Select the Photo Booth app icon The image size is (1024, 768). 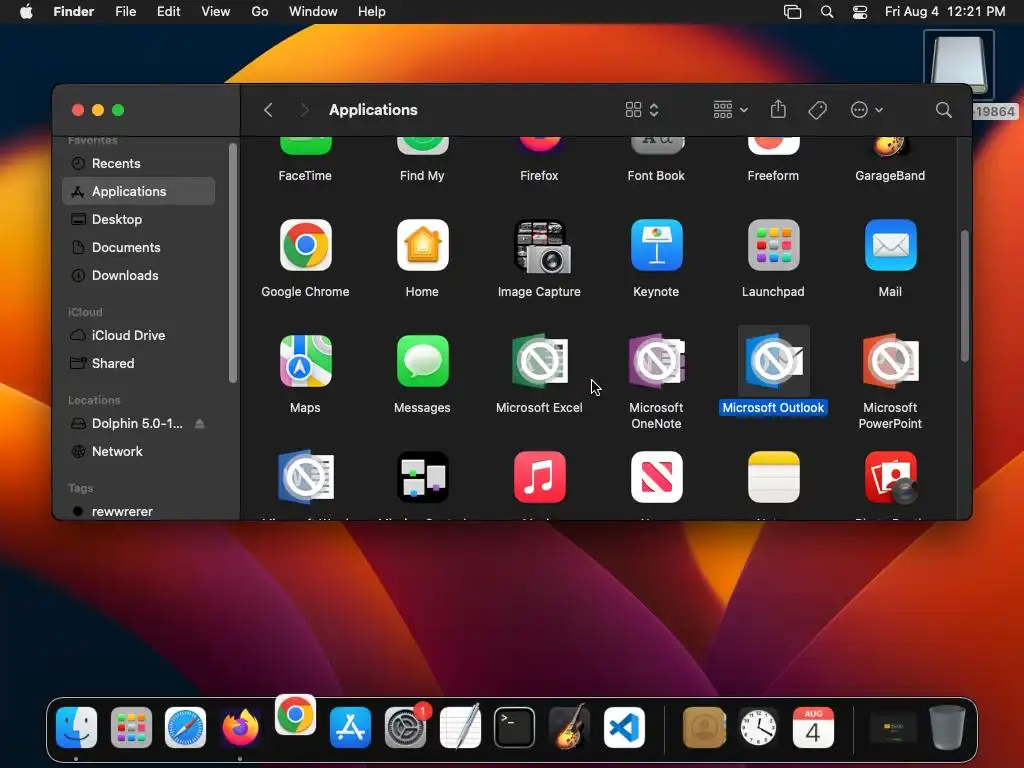890,477
